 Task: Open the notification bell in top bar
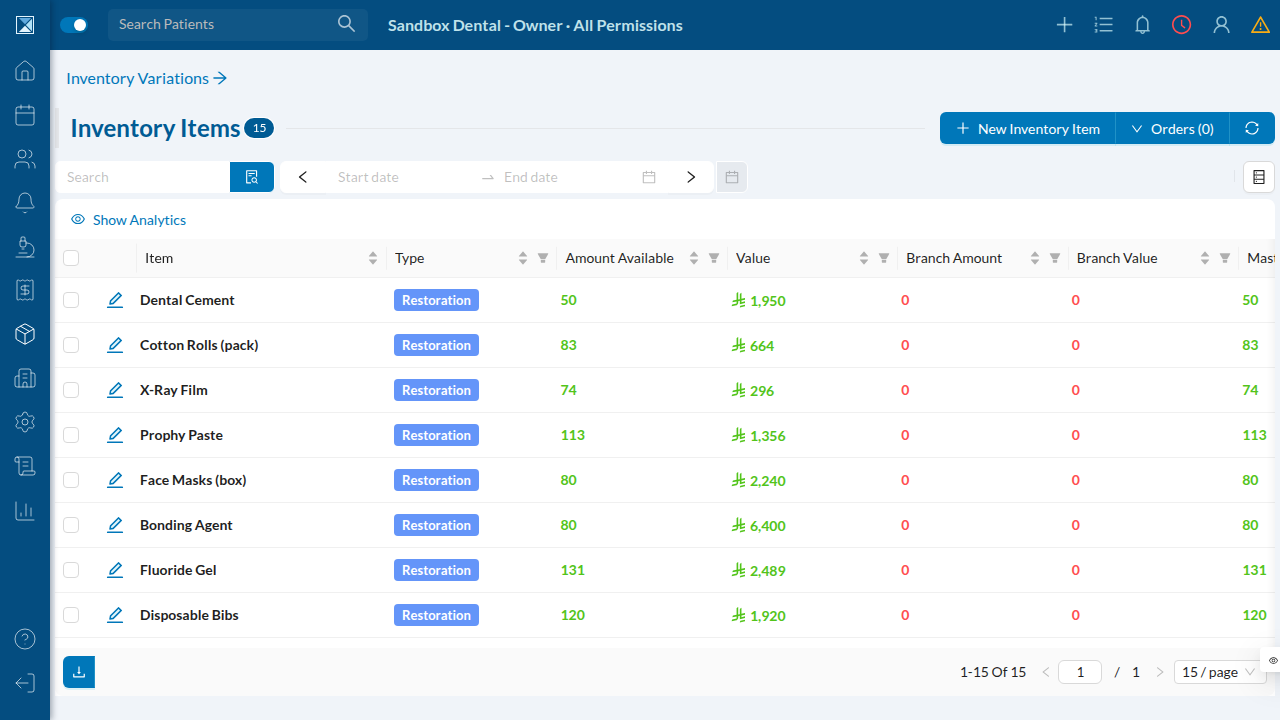point(1142,25)
